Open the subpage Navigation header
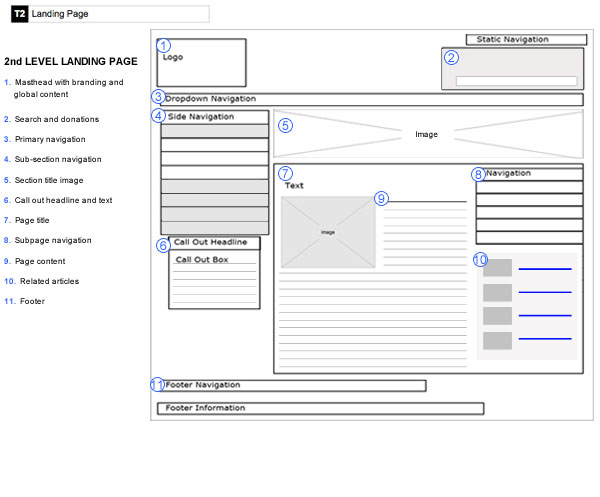 tap(529, 174)
